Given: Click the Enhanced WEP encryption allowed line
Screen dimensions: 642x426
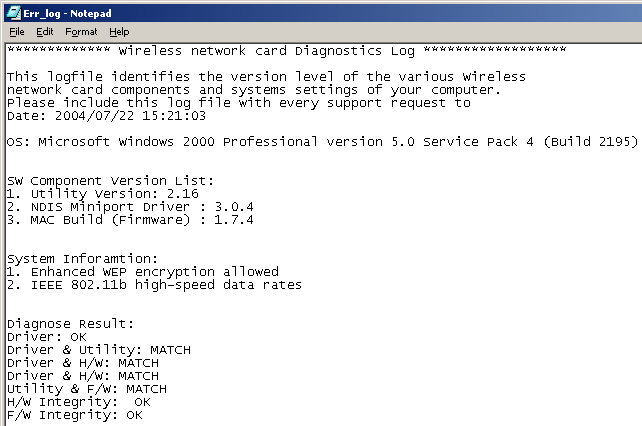Looking at the screenshot, I should pos(142,271).
